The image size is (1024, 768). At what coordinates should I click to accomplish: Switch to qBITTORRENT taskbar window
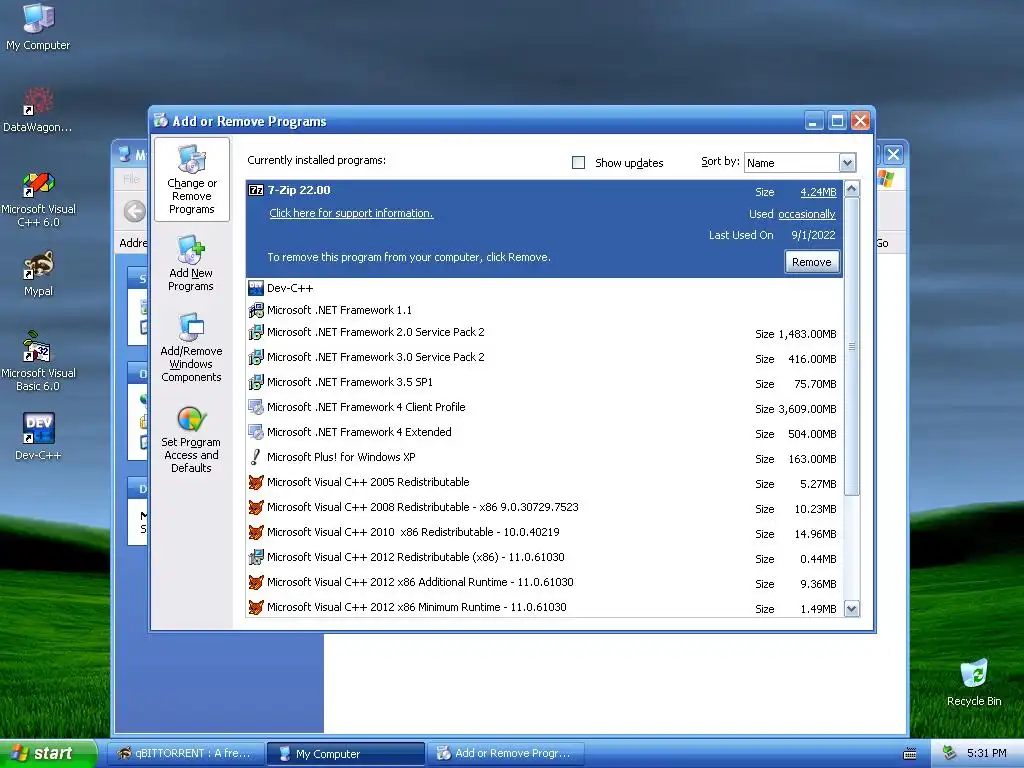tap(185, 754)
